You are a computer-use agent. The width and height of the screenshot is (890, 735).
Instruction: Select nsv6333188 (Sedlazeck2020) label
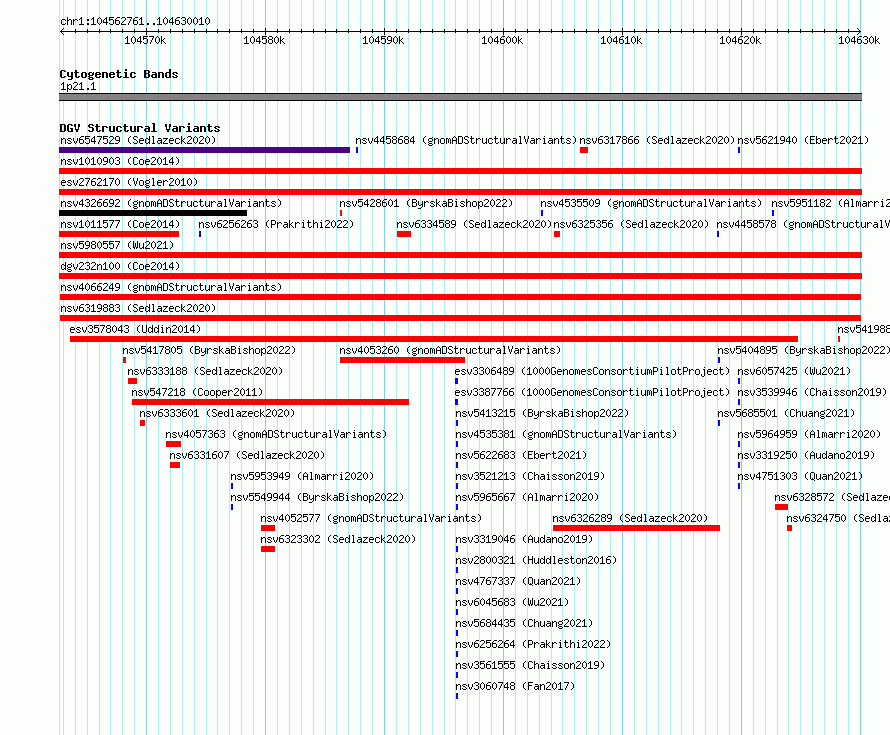click(205, 371)
